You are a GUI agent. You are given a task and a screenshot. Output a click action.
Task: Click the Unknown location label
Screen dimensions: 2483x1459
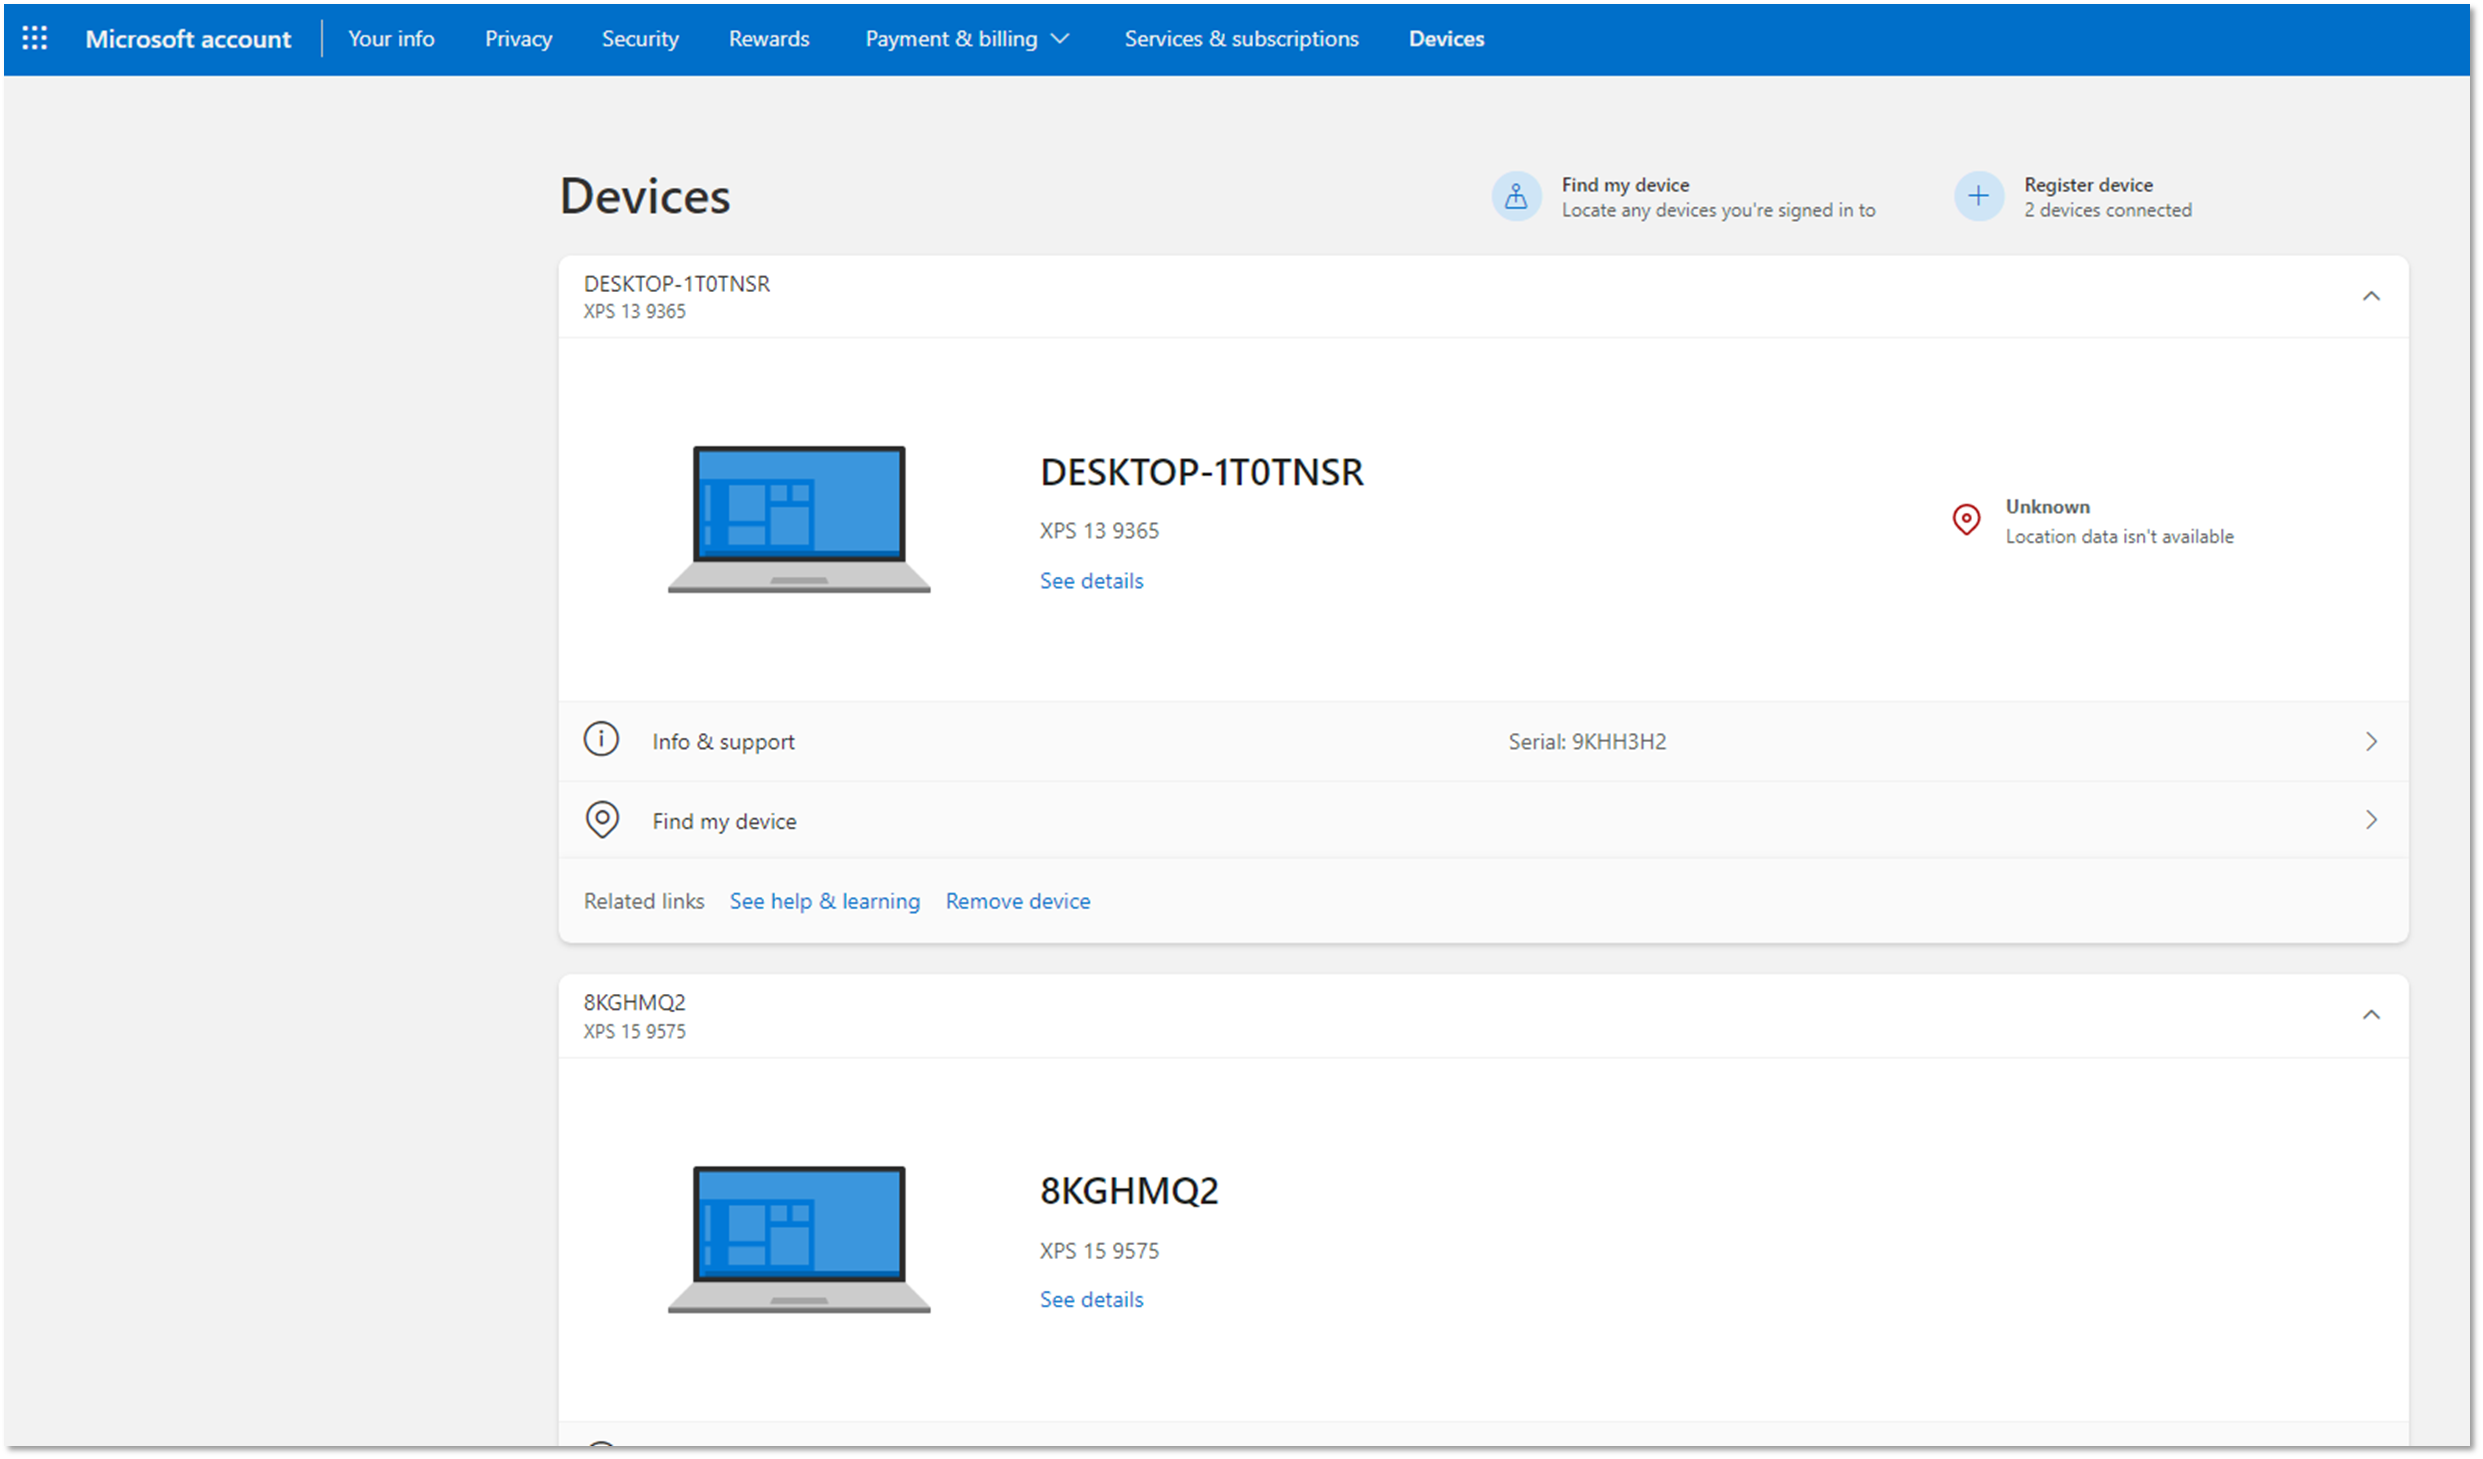(2047, 507)
